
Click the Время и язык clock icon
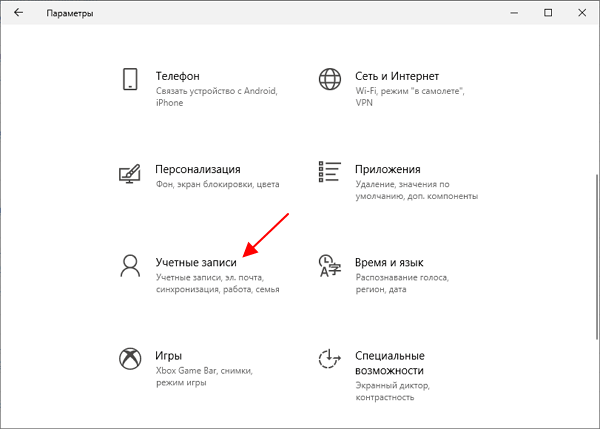point(329,266)
